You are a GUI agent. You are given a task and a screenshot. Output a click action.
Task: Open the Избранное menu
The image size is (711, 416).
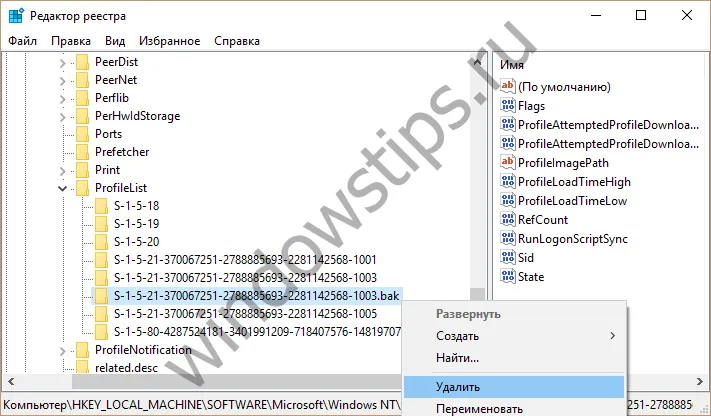pos(170,41)
